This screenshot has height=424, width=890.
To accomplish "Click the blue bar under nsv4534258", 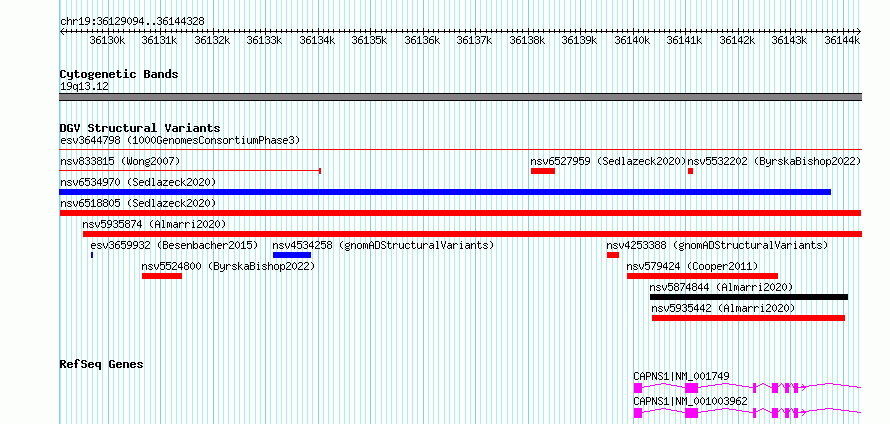I will coord(292,255).
